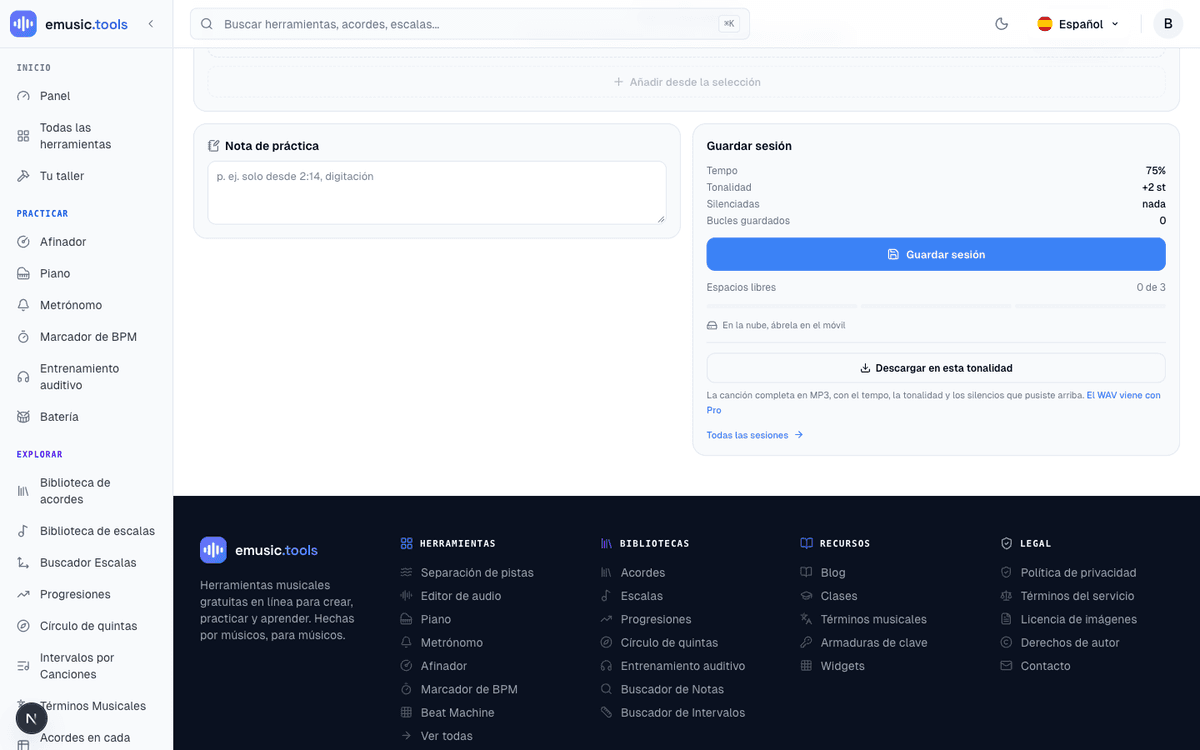Open footer link Círculo de quintas
Screen dimensions: 1200x750
tap(669, 643)
